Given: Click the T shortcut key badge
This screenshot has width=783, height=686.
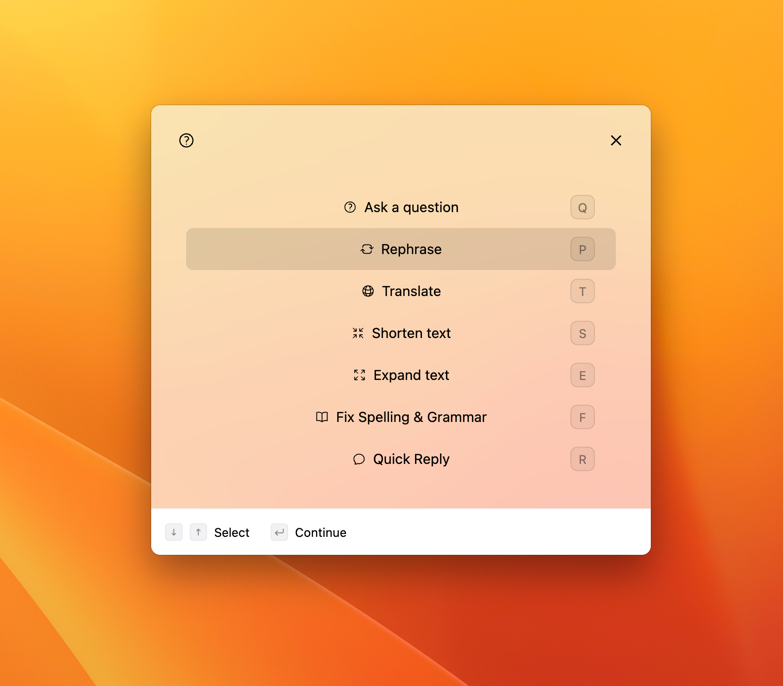Looking at the screenshot, I should (582, 291).
